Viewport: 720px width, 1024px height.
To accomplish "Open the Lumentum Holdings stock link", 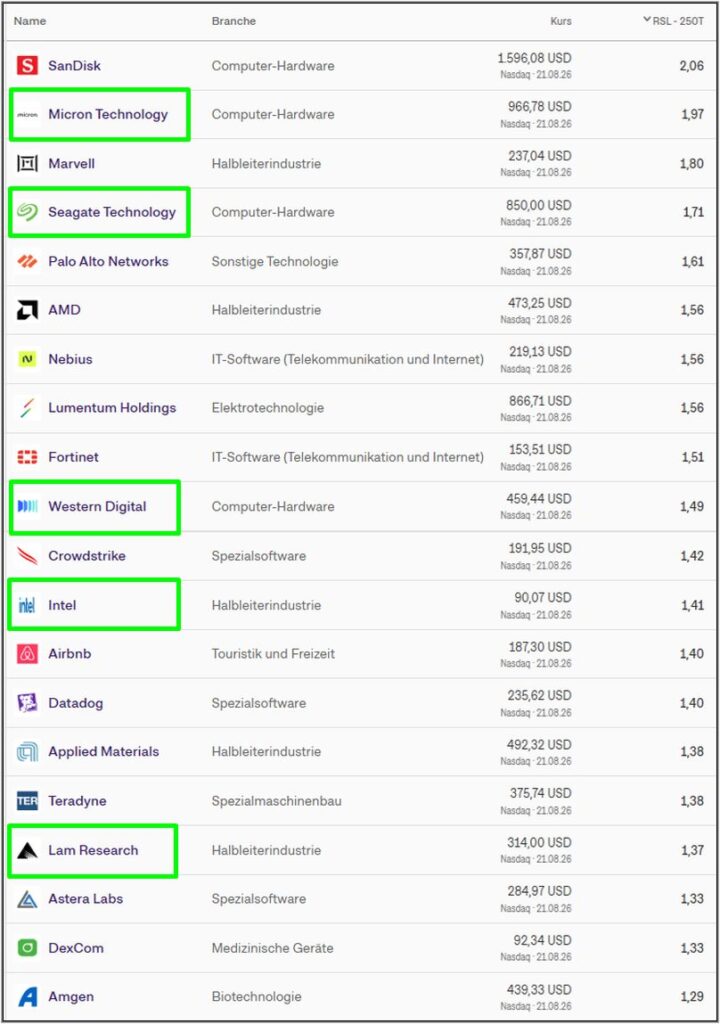I will 112,408.
